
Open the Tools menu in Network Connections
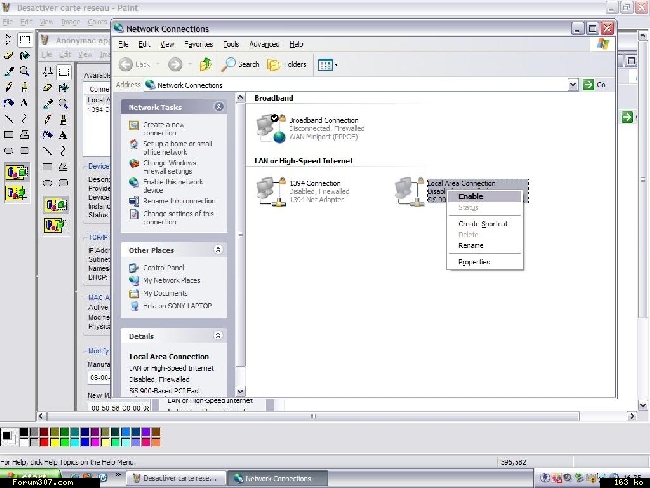click(x=231, y=44)
